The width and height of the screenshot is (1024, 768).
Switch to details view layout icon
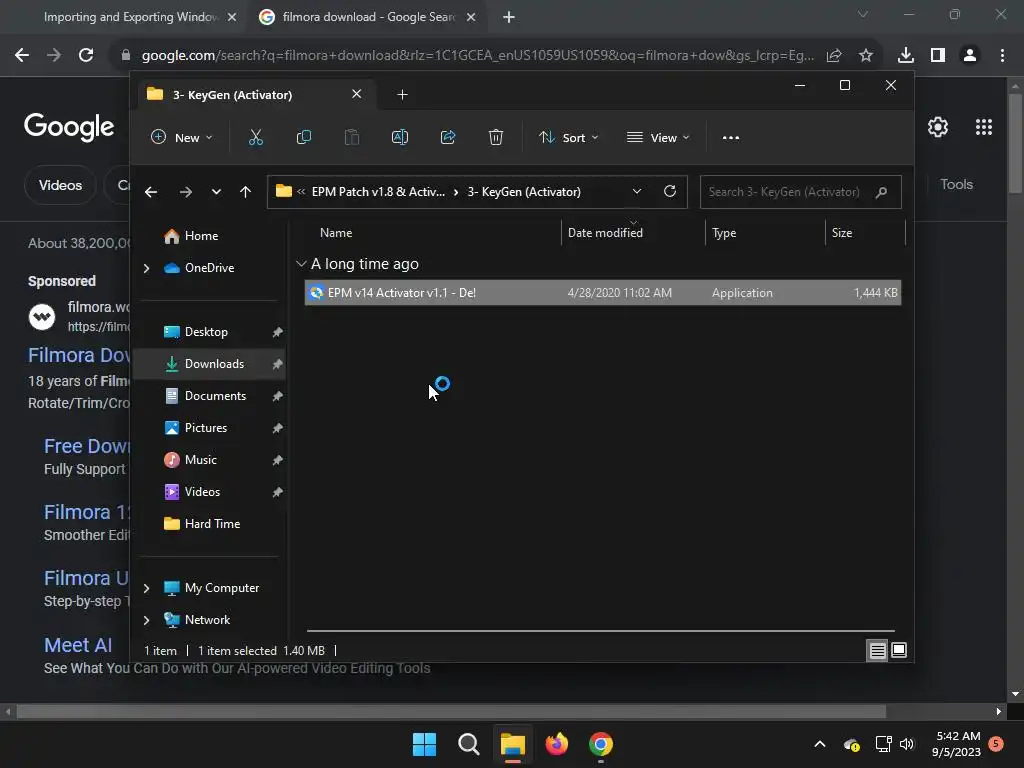(877, 650)
